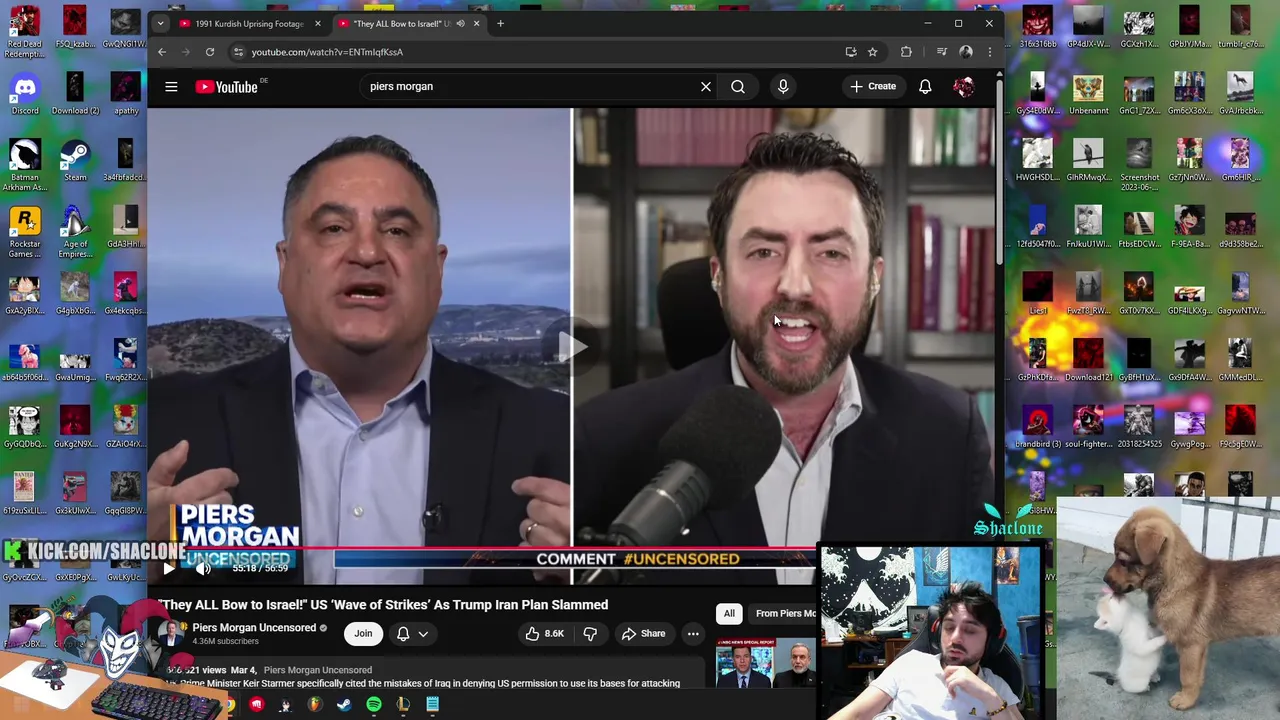1280x720 pixels.
Task: Open the tab search dropdown arrow
Action: (160, 23)
